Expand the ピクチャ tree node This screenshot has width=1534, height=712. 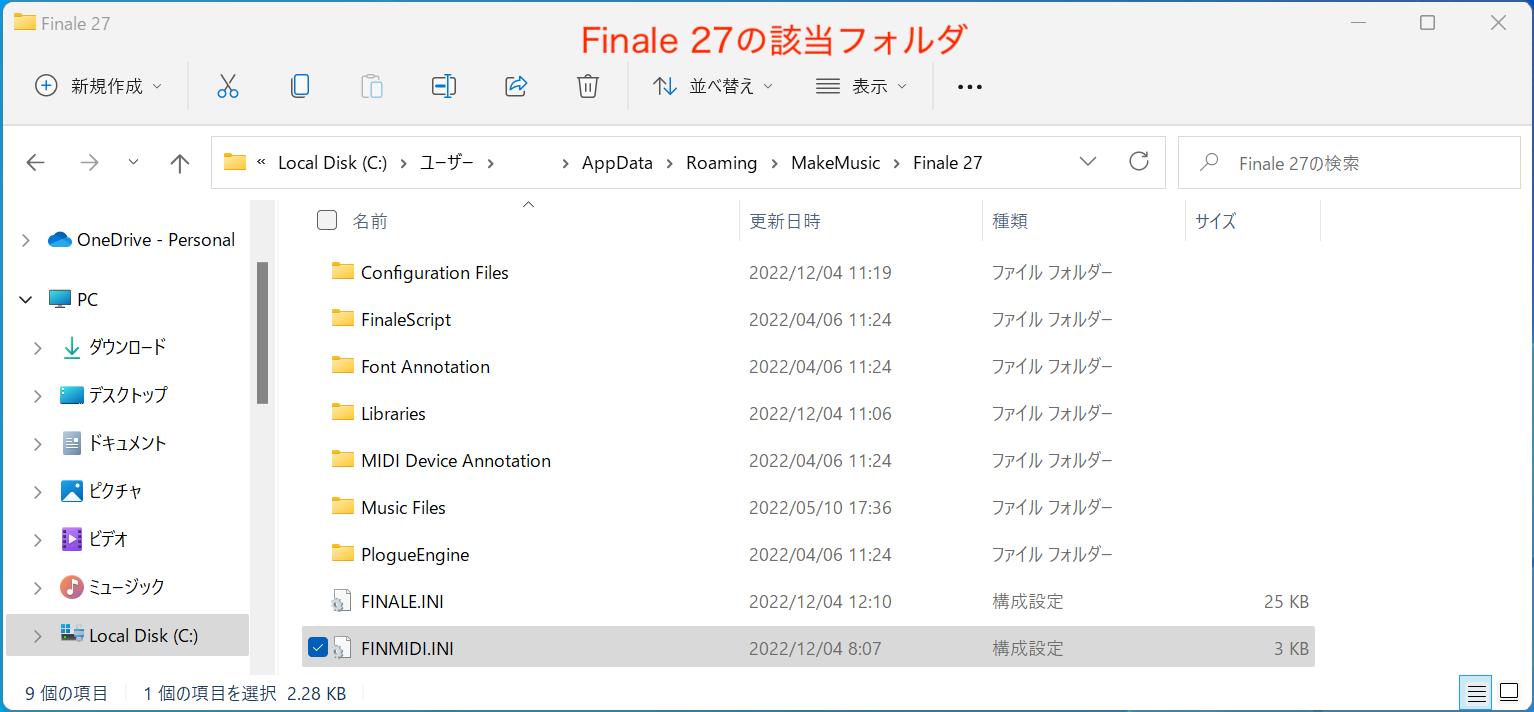[38, 492]
